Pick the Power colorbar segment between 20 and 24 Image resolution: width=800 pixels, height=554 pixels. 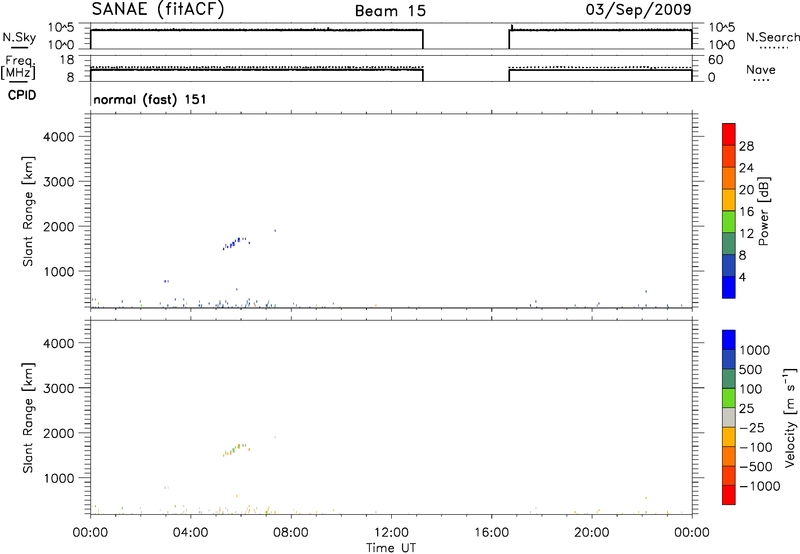coord(729,178)
